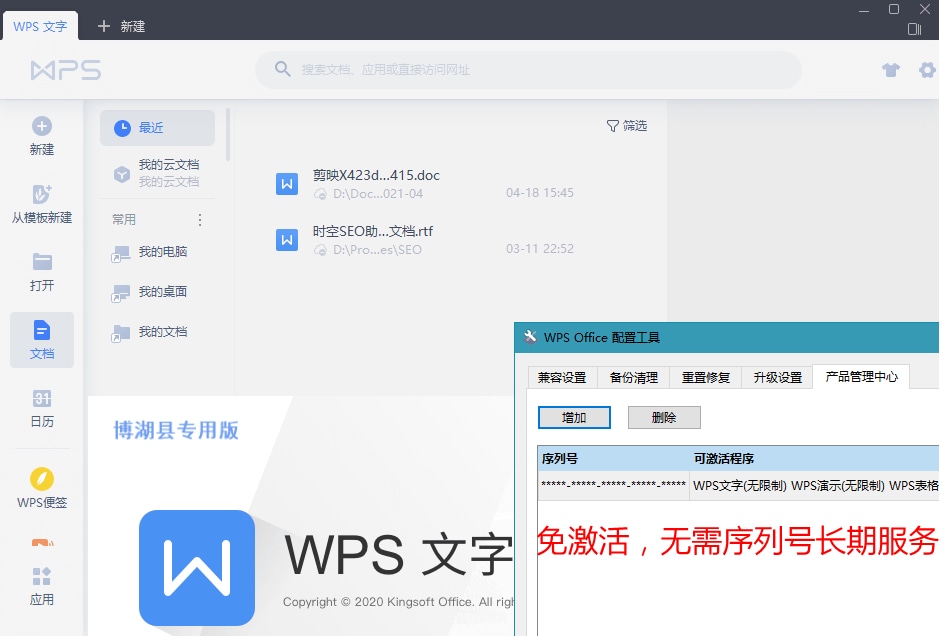Click the plus icon on the 新建 tab
Viewport: 949px width, 636px height.
[x=104, y=26]
